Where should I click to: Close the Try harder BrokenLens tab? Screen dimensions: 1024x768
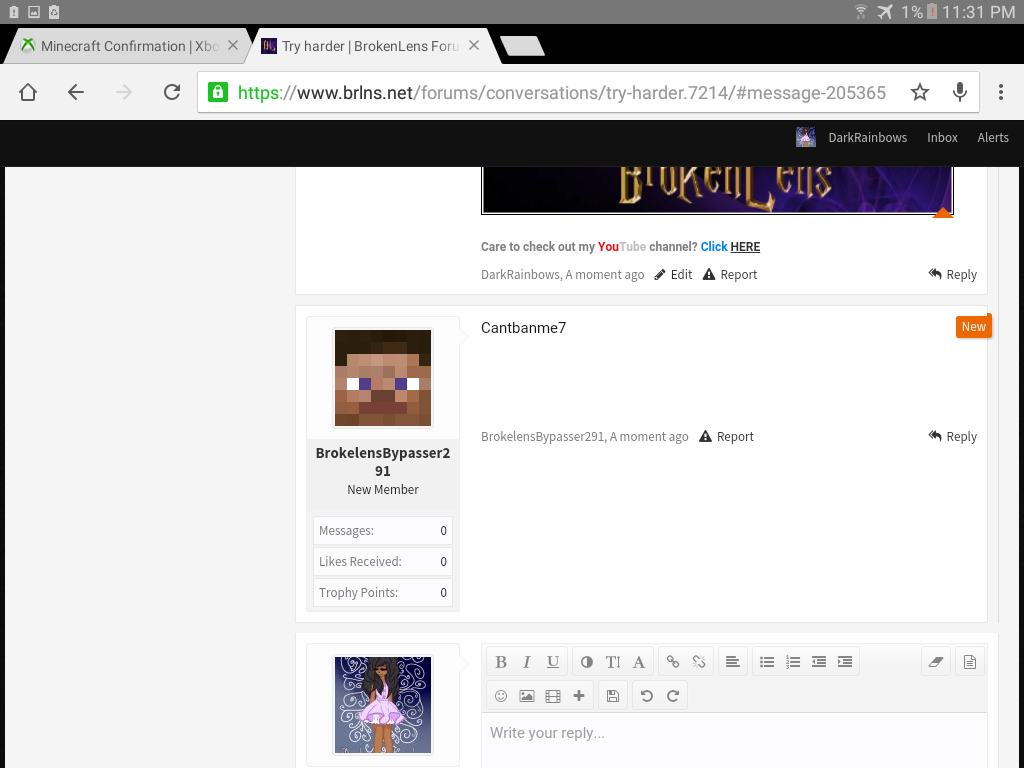pyautogui.click(x=474, y=45)
